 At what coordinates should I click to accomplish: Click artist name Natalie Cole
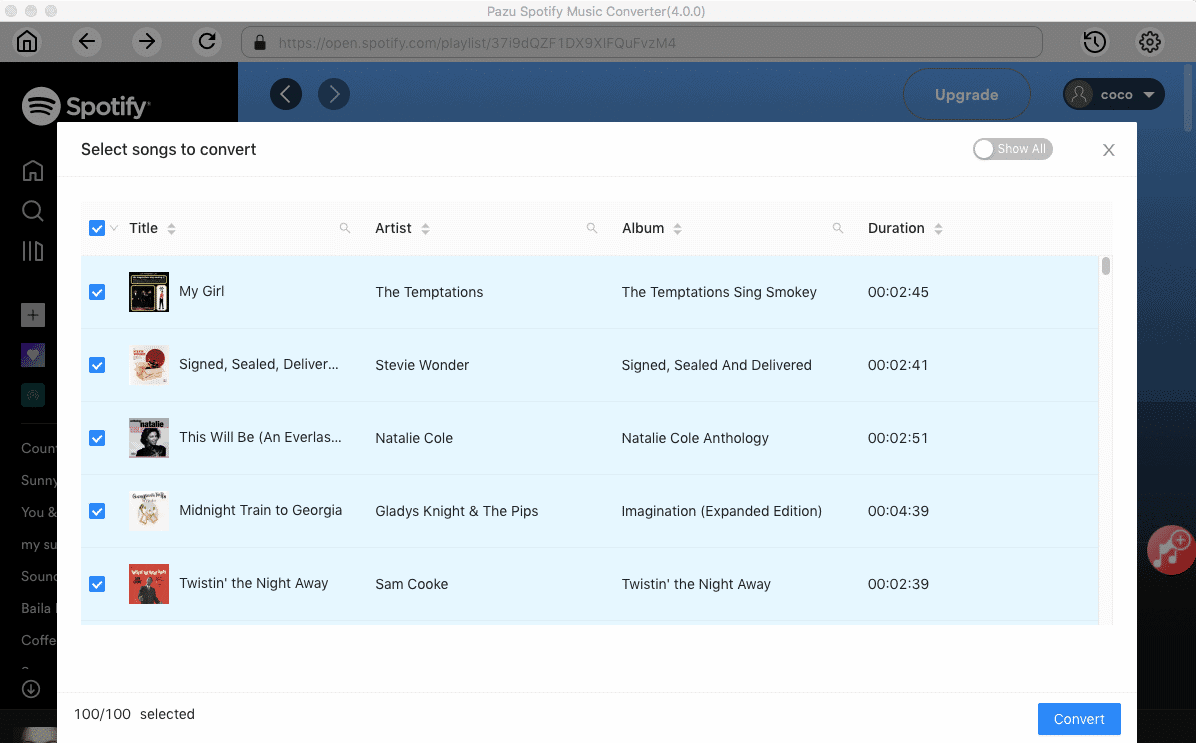(x=413, y=438)
